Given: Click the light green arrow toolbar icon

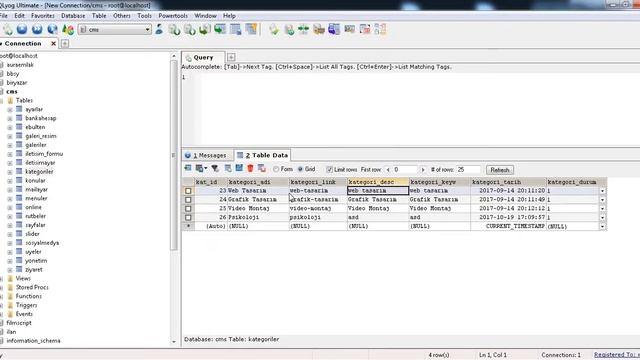Looking at the screenshot, I should pyautogui.click(x=274, y=29).
